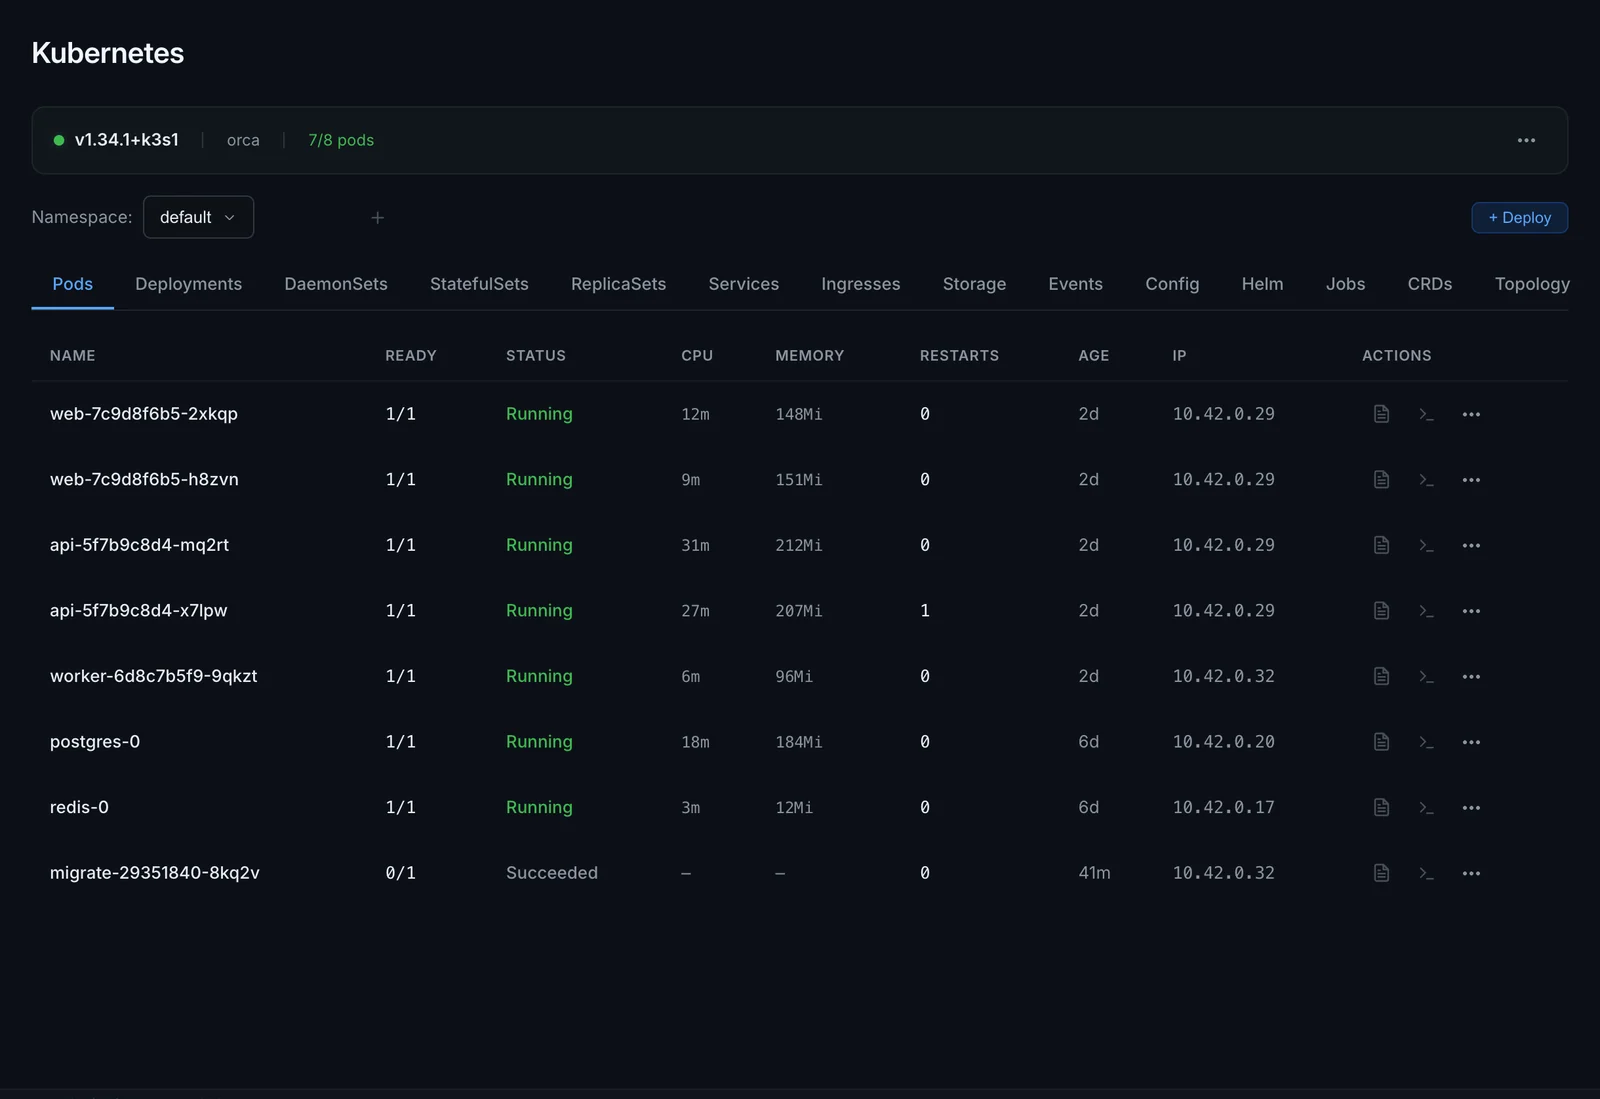View logs for web-7c9d8f6b5-2xkqp pod
Viewport: 1600px width, 1099px height.
(1381, 414)
